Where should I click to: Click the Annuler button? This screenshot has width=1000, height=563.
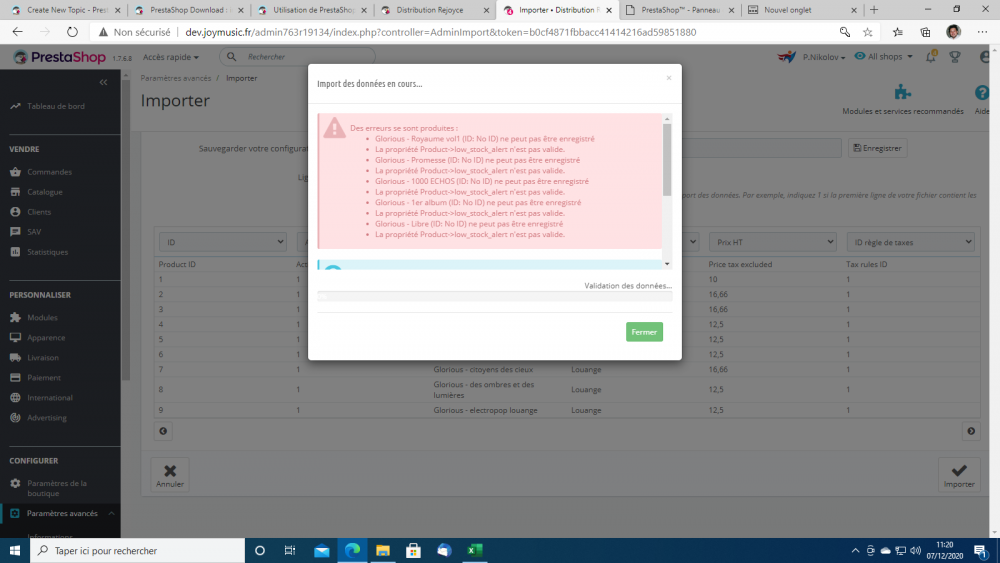click(x=170, y=475)
